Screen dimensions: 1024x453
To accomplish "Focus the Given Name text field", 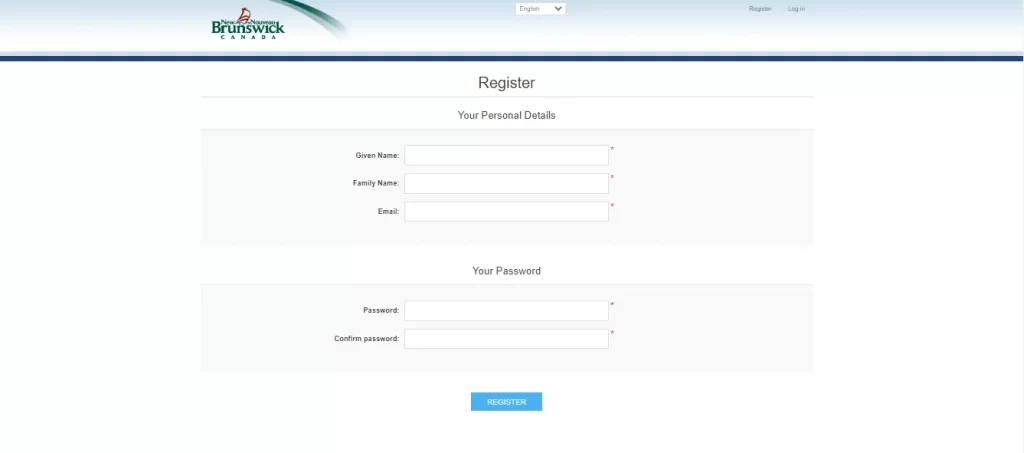I will (x=506, y=155).
